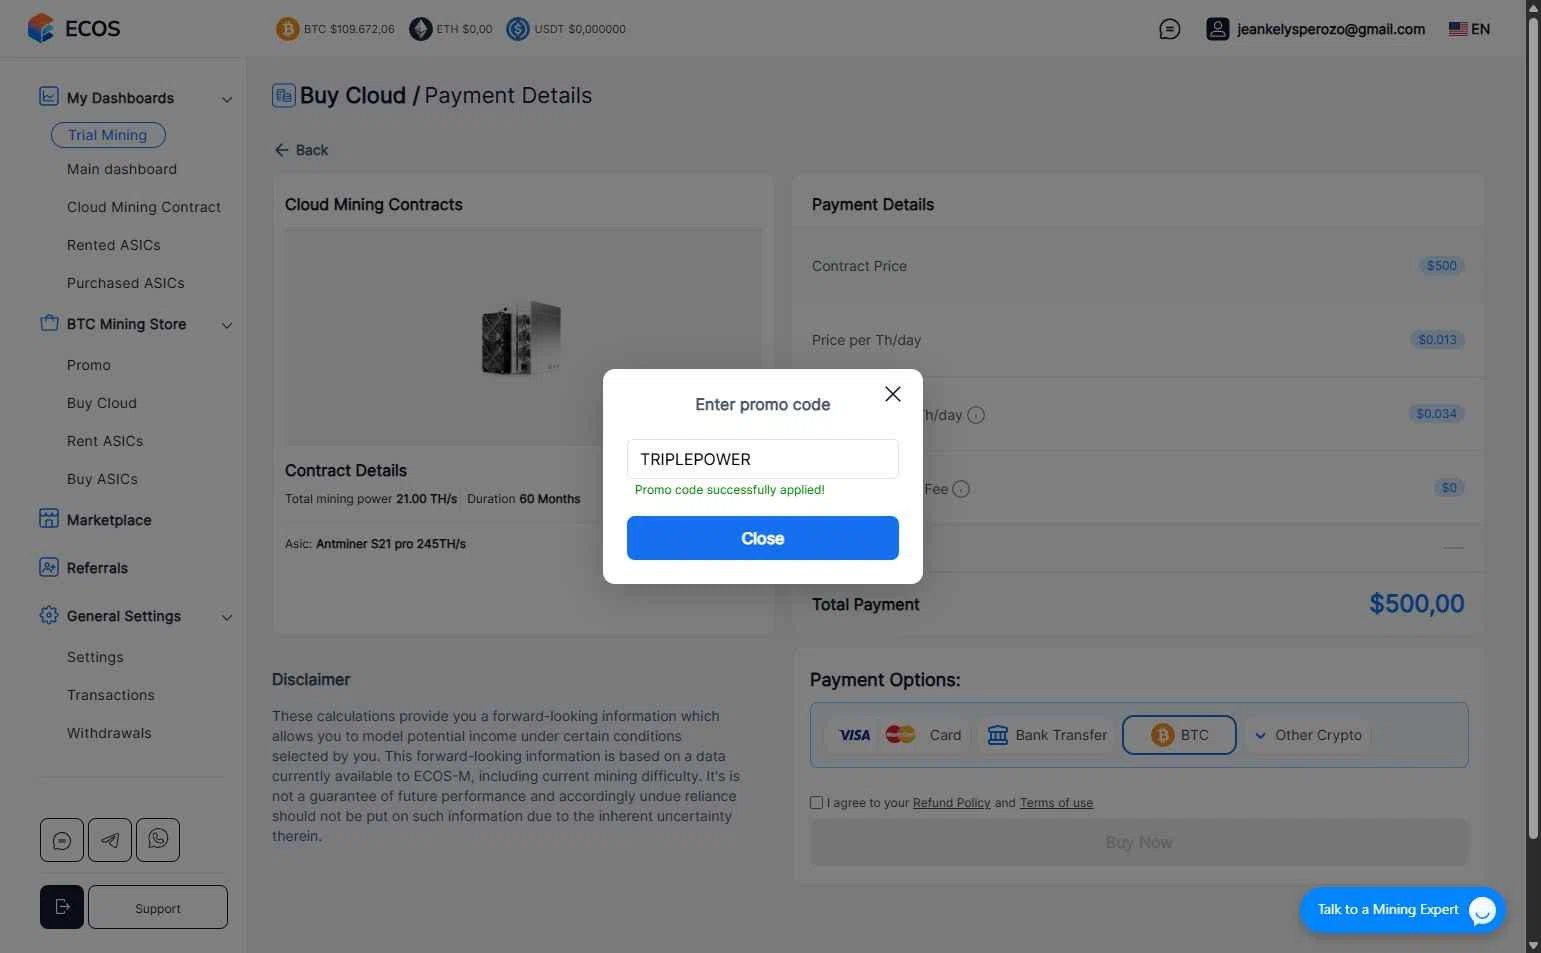This screenshot has height=953, width=1541.
Task: Click the Talk to a Mining Expert chat bubble
Action: 1483,910
